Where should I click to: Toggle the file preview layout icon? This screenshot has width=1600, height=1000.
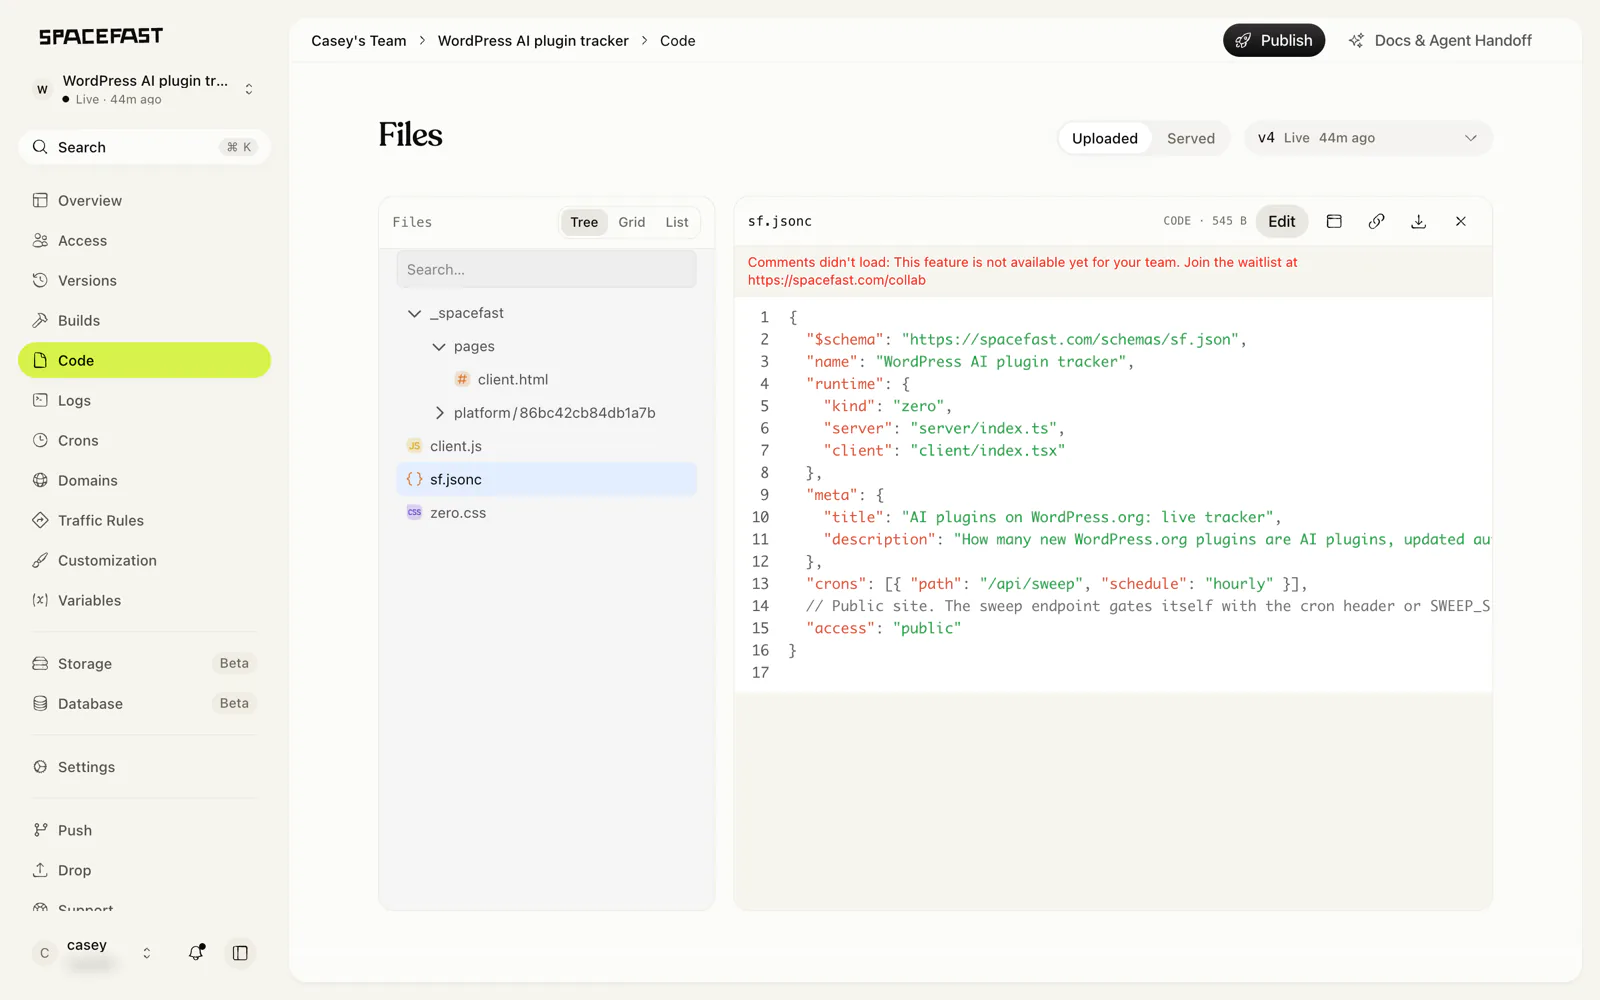1334,221
